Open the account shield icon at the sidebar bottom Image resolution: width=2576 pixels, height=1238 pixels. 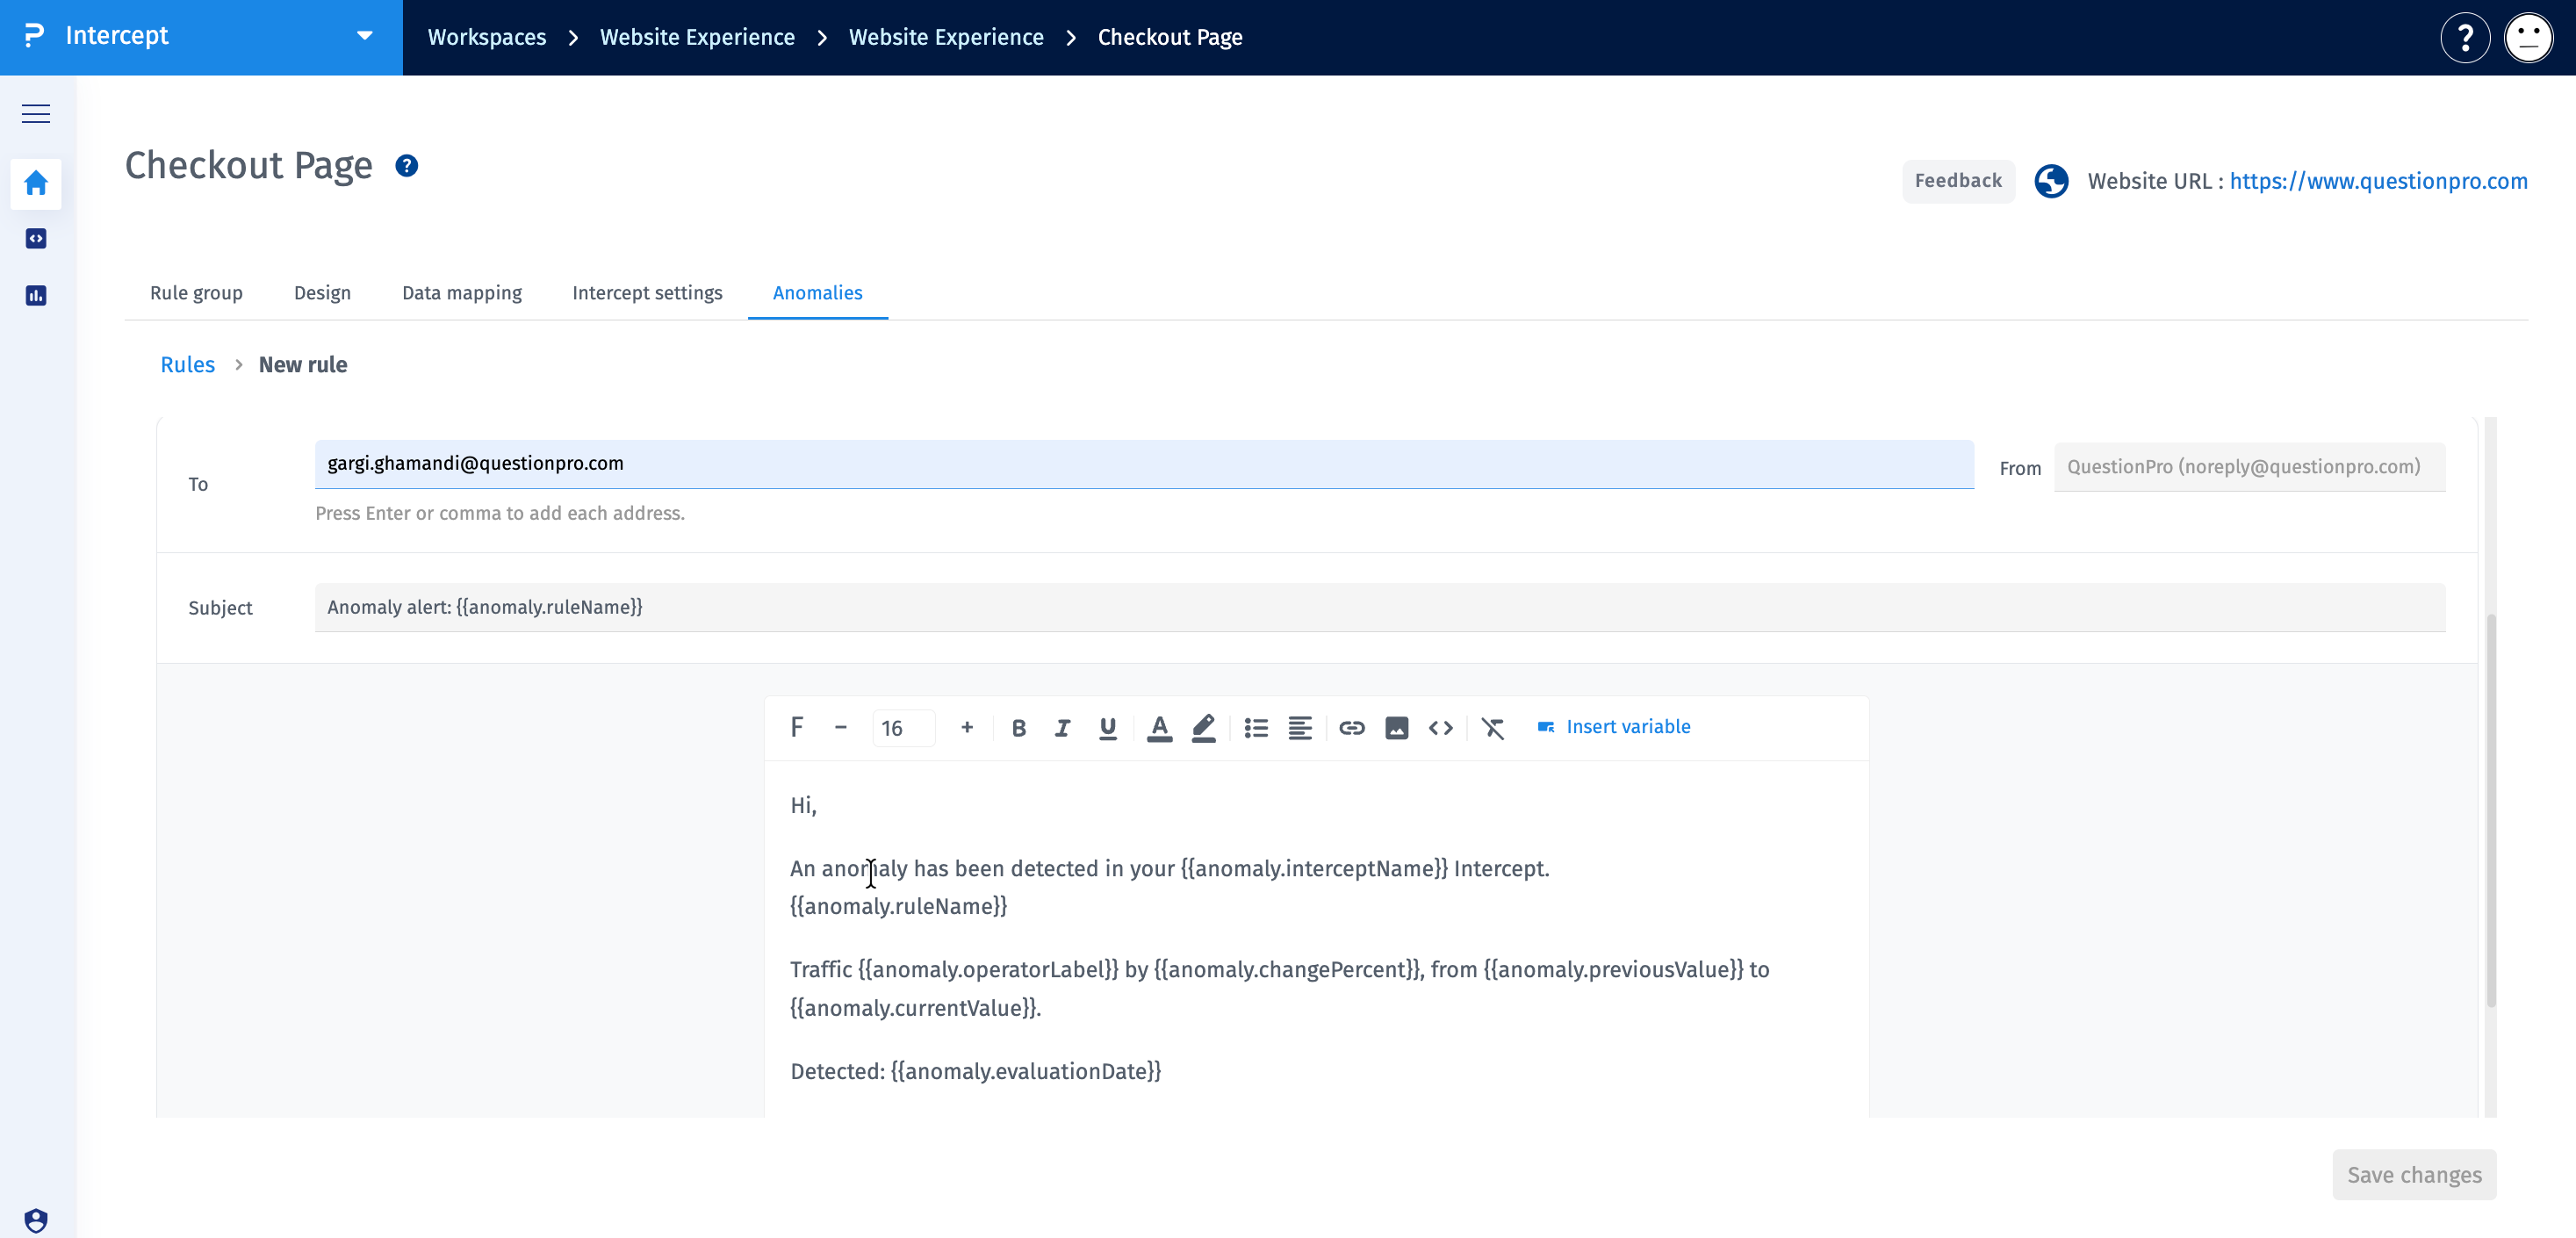(x=36, y=1220)
